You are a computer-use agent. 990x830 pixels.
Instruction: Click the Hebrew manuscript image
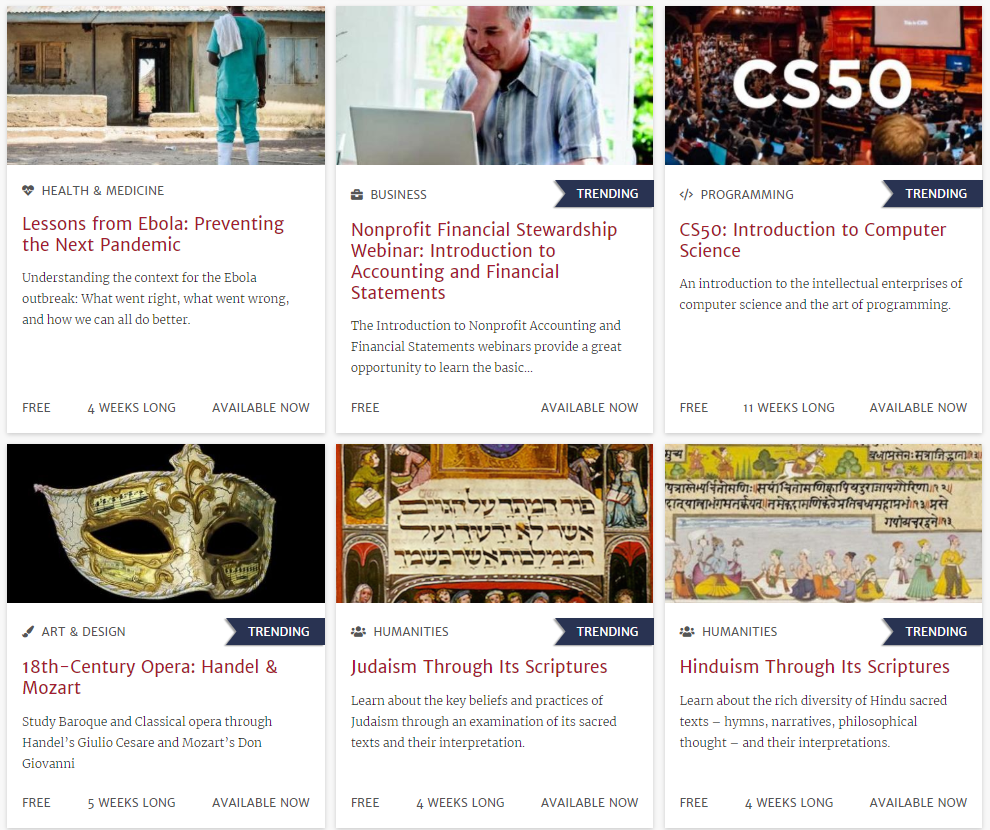[494, 523]
